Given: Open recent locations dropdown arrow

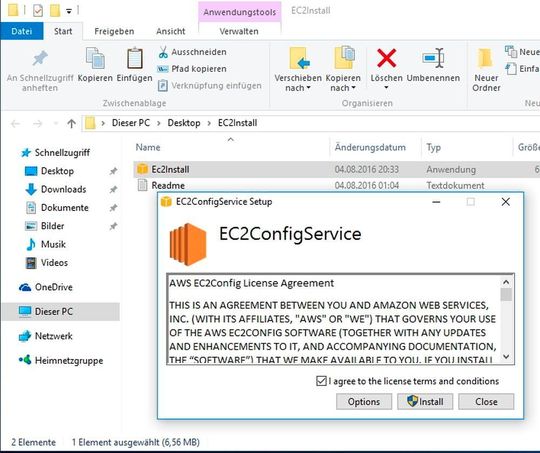Looking at the screenshot, I should 55,123.
